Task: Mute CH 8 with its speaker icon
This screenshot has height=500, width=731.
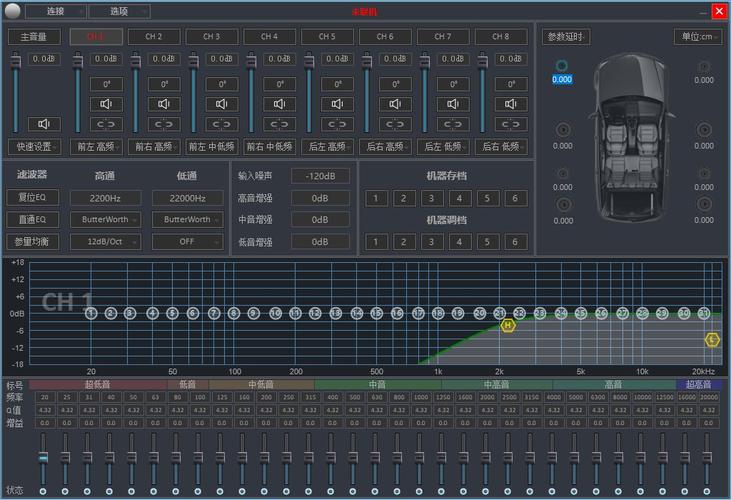Action: click(510, 104)
